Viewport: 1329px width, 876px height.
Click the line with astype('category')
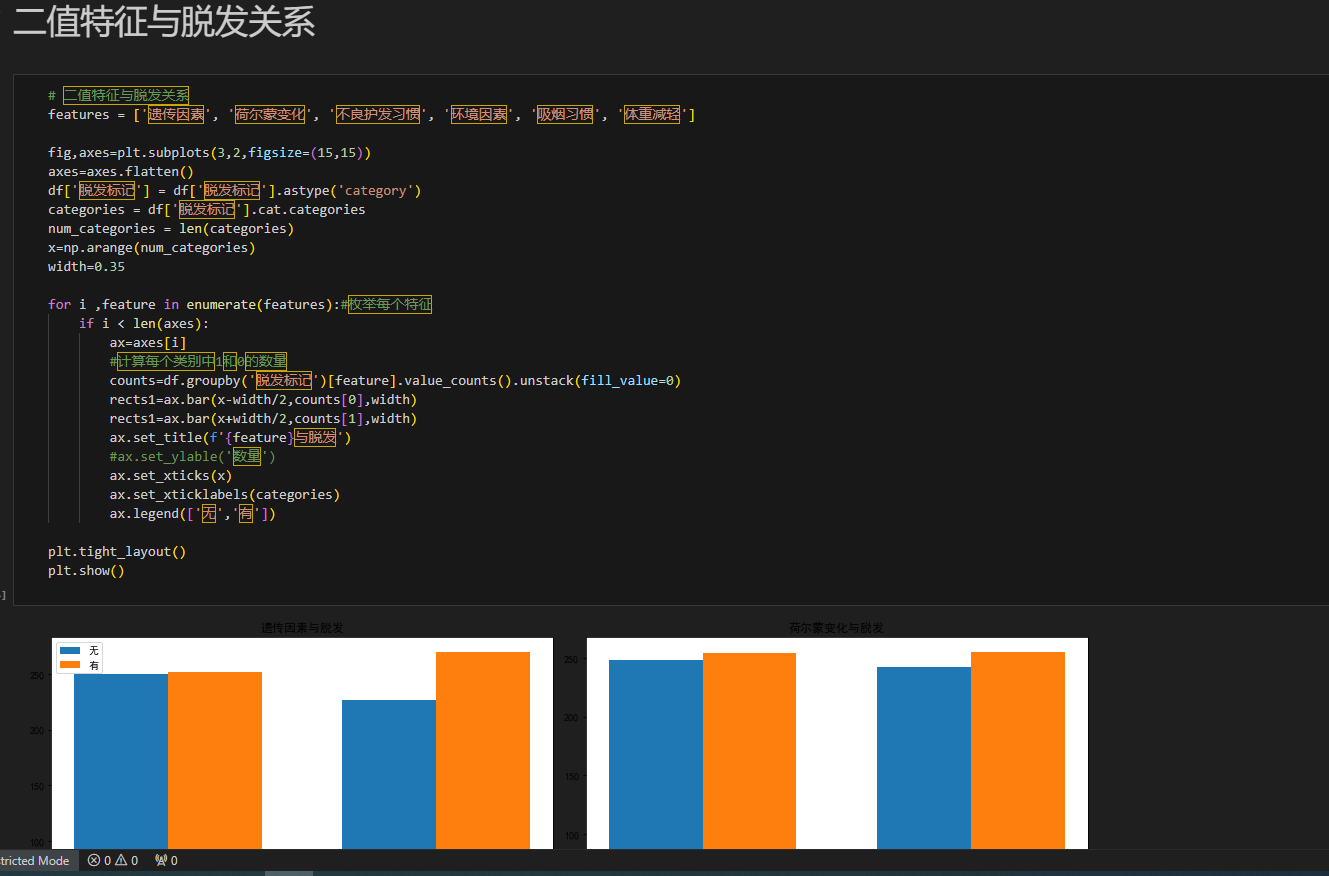pyautogui.click(x=234, y=190)
